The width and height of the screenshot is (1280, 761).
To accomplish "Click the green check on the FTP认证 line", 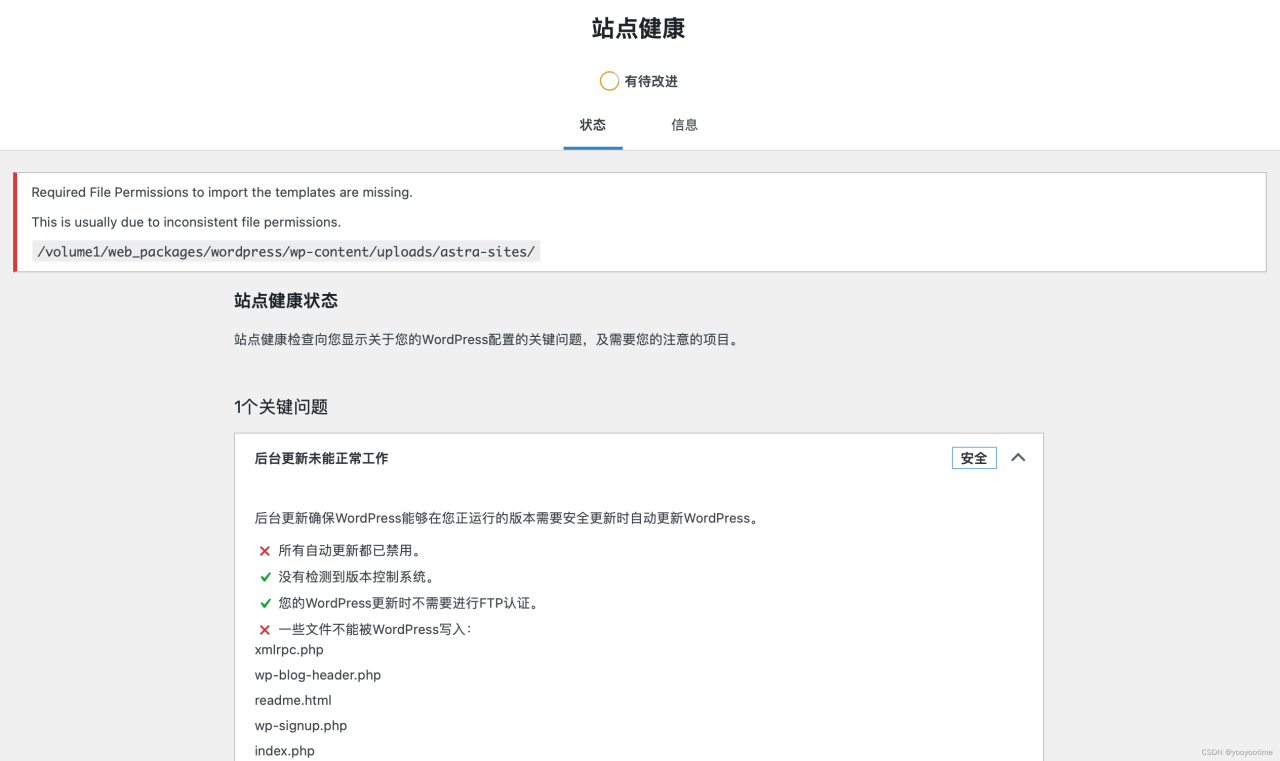I will pyautogui.click(x=264, y=603).
